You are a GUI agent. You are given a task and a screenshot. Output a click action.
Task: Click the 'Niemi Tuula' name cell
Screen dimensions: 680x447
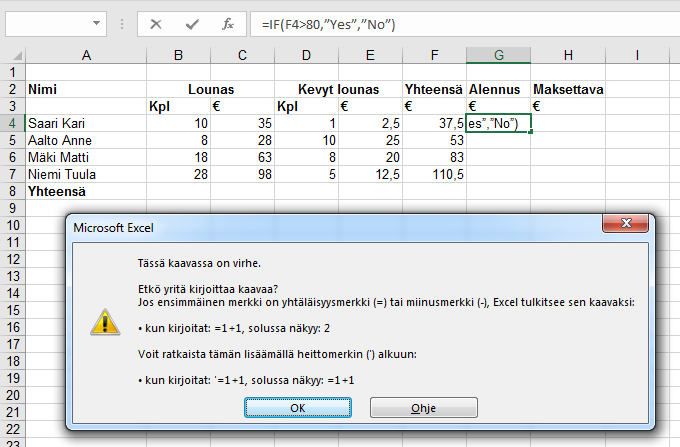click(x=86, y=174)
